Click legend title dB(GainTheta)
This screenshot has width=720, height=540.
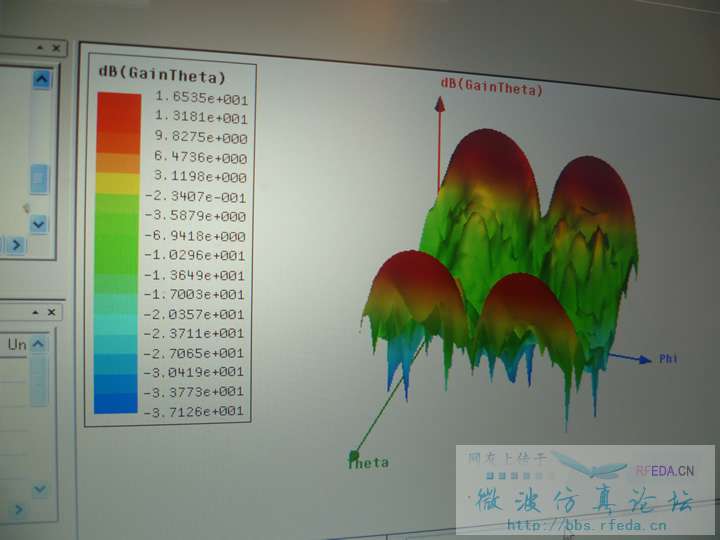click(162, 74)
